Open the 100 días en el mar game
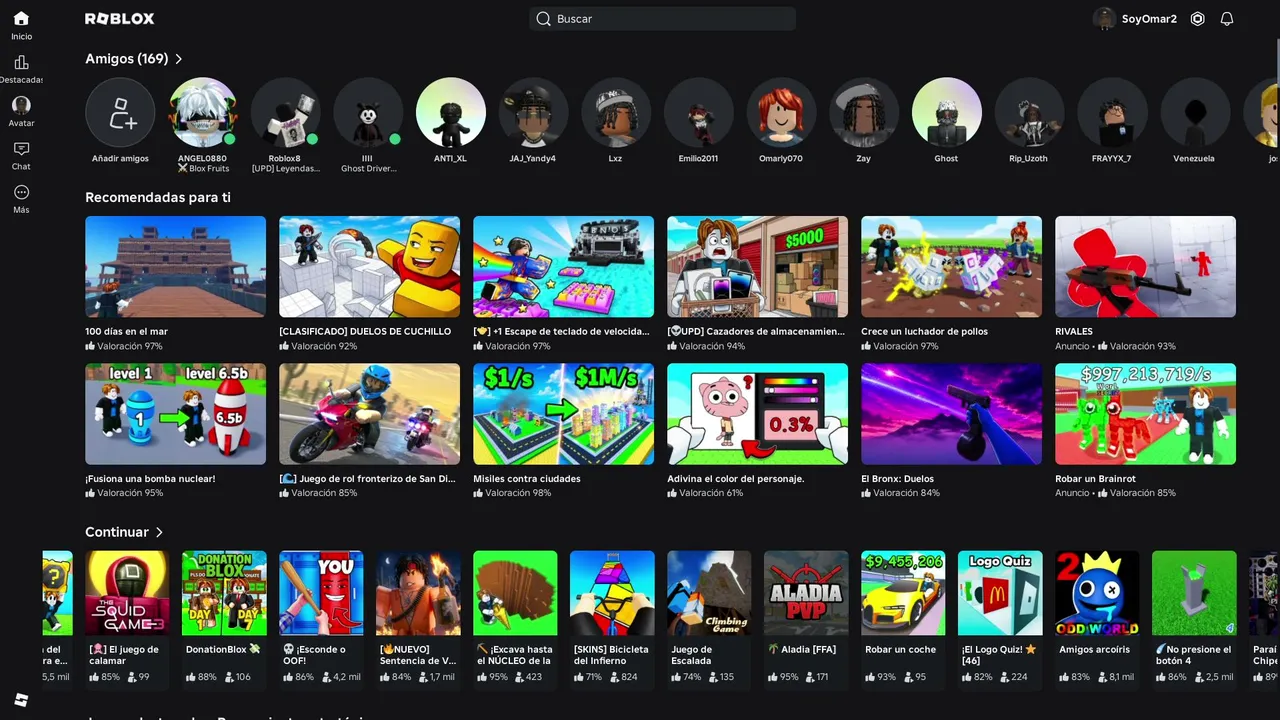1280x720 pixels. pyautogui.click(x=175, y=267)
